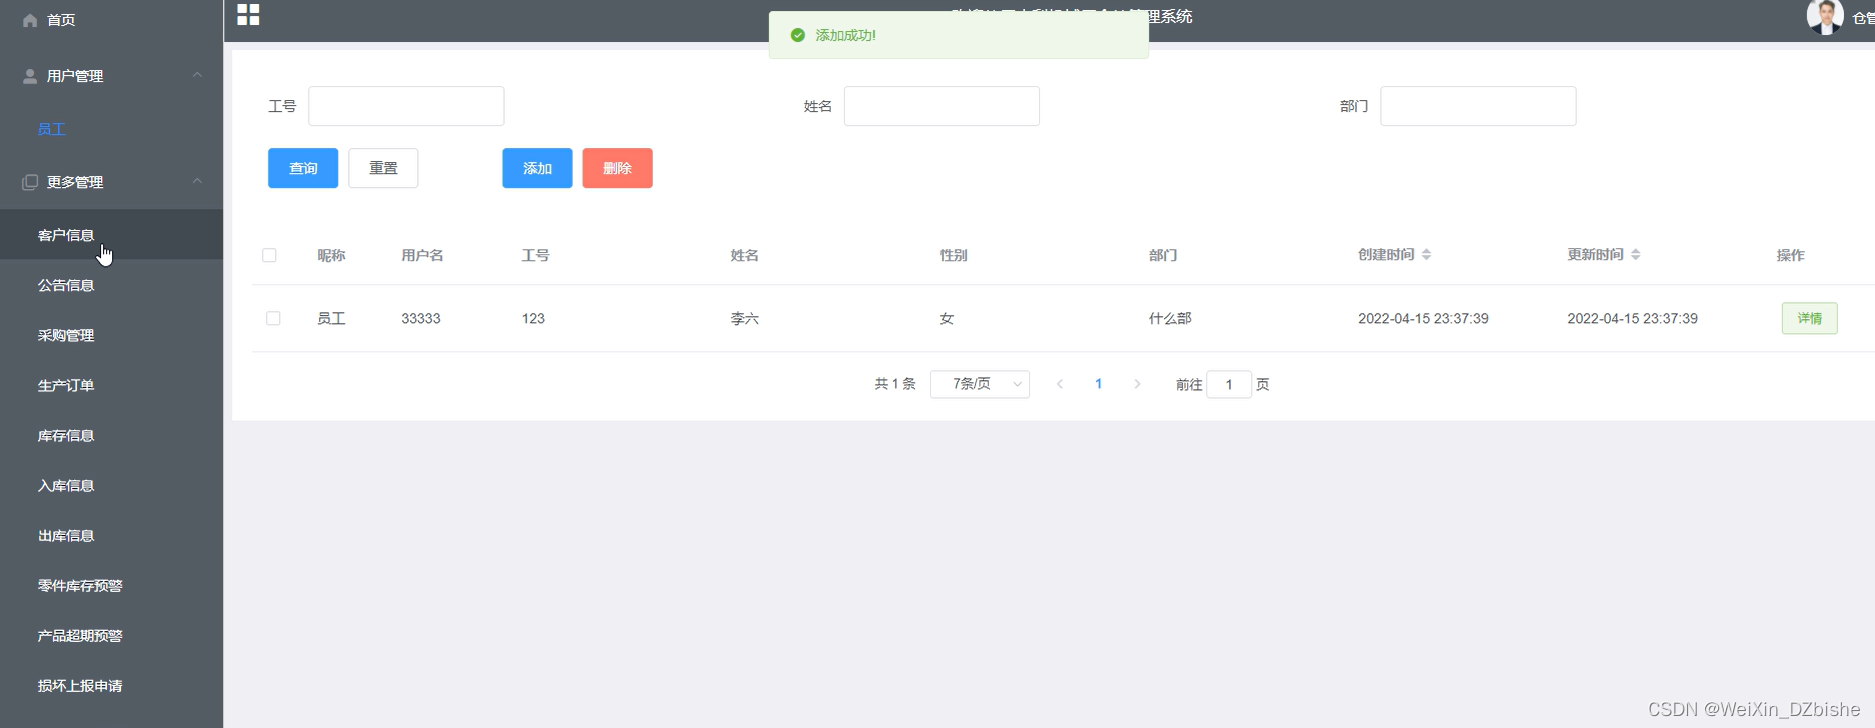The width and height of the screenshot is (1875, 728).
Task: Open 零件库存预警 in sidebar
Action: tap(80, 585)
